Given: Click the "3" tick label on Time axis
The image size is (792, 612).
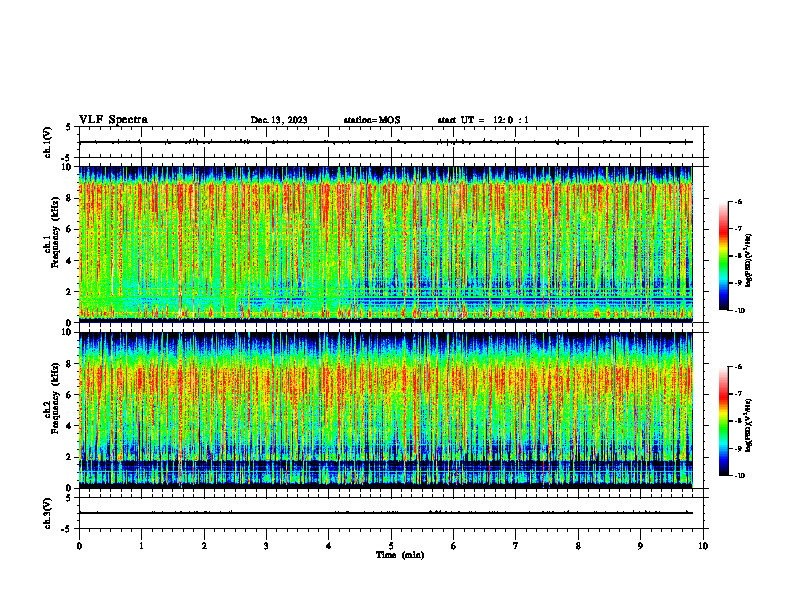Looking at the screenshot, I should tap(266, 546).
